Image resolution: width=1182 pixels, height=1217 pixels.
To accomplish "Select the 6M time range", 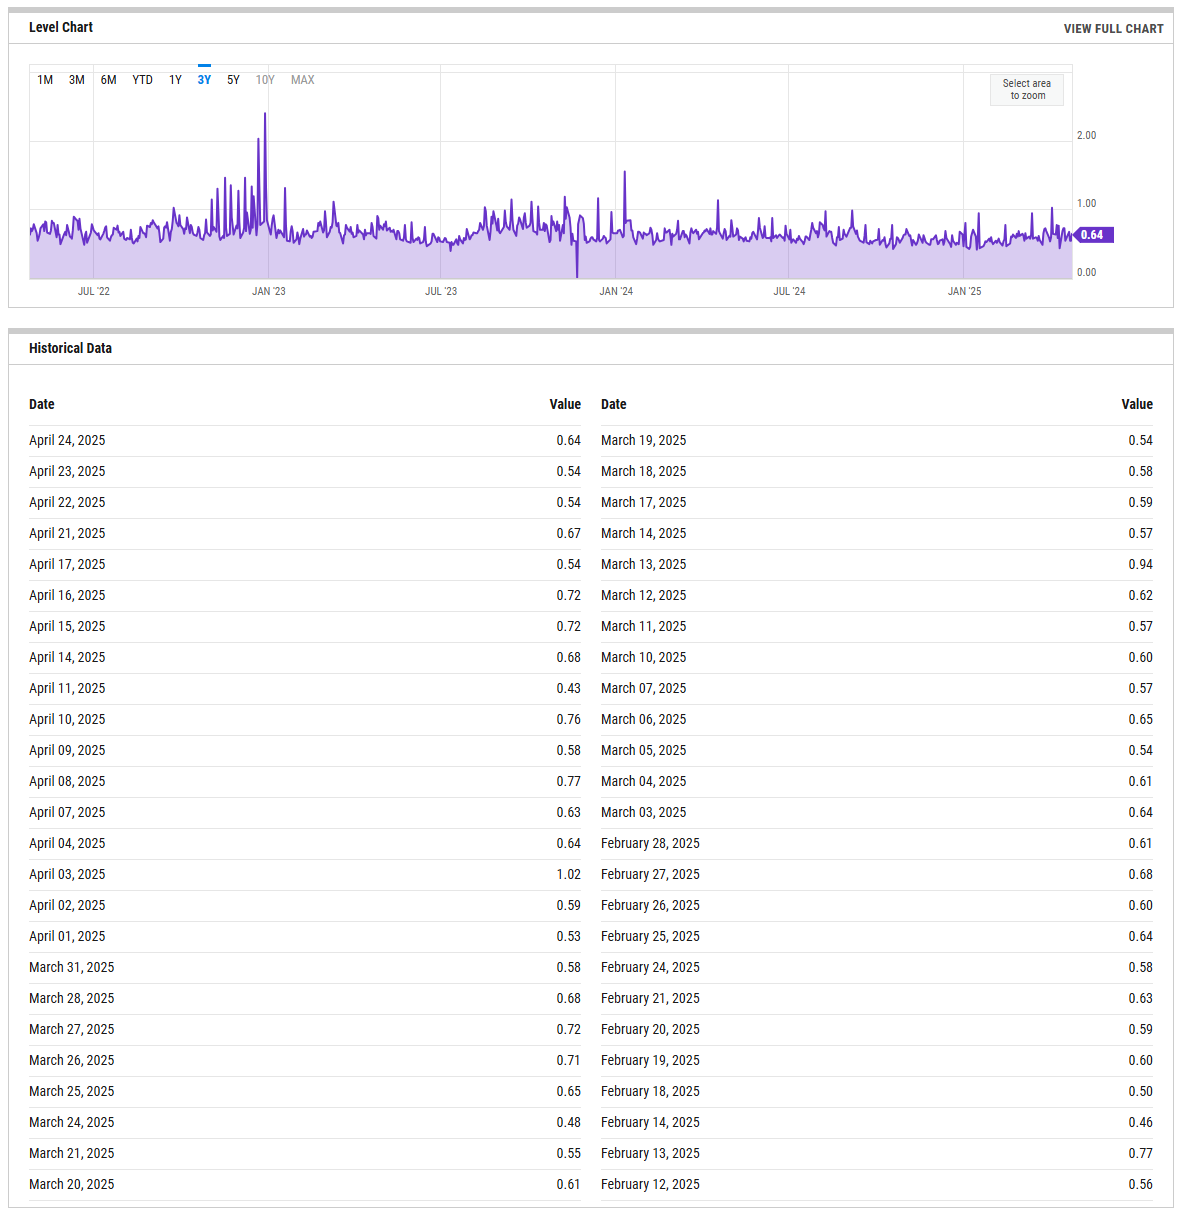I will pos(108,80).
